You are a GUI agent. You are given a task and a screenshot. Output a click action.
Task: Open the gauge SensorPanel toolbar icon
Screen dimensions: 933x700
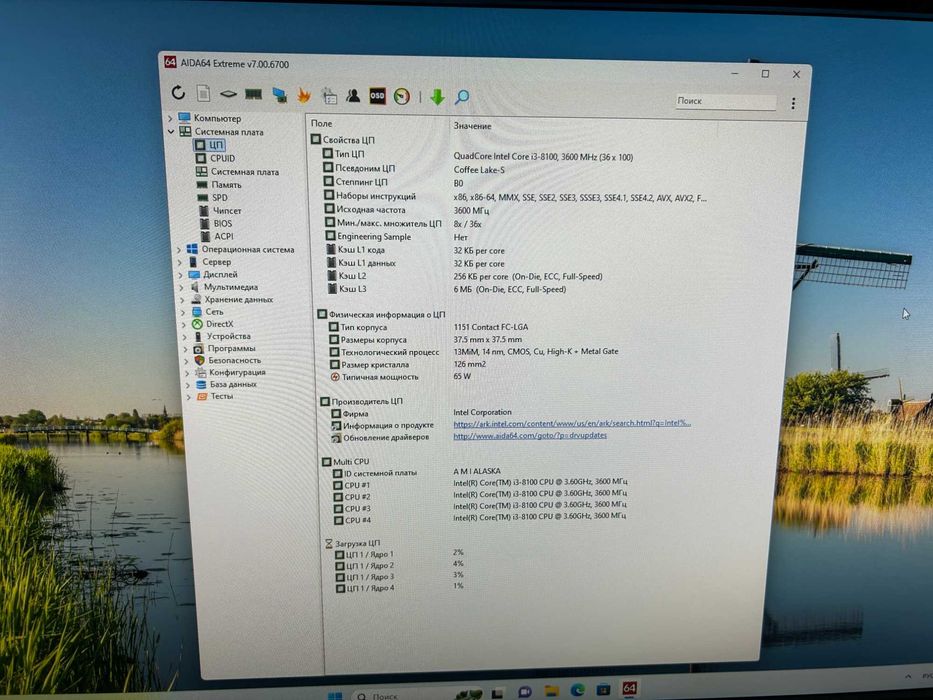pos(402,96)
